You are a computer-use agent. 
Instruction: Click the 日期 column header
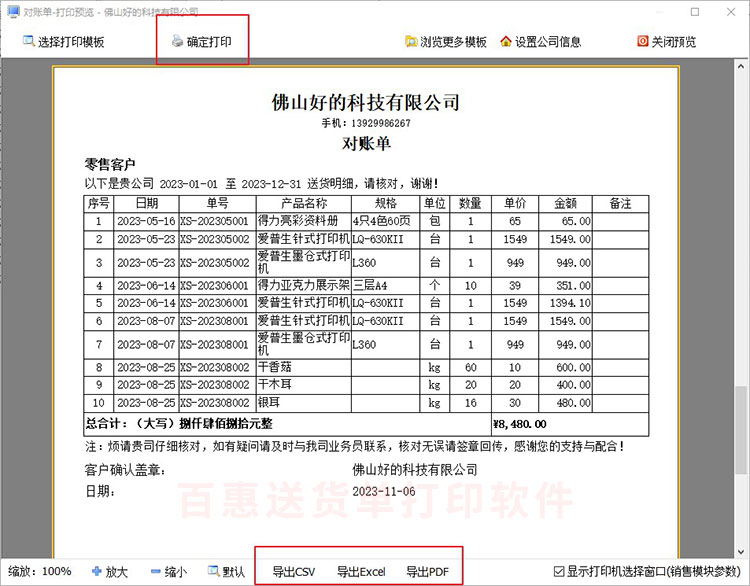pyautogui.click(x=146, y=203)
